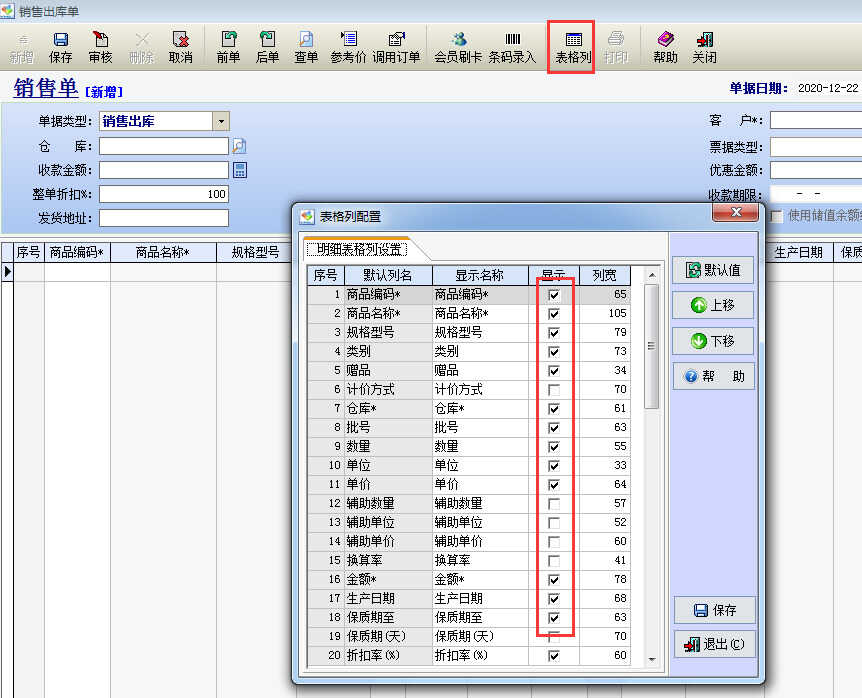Open 查单 order lookup
Viewport: 862px width, 698px height.
click(306, 47)
